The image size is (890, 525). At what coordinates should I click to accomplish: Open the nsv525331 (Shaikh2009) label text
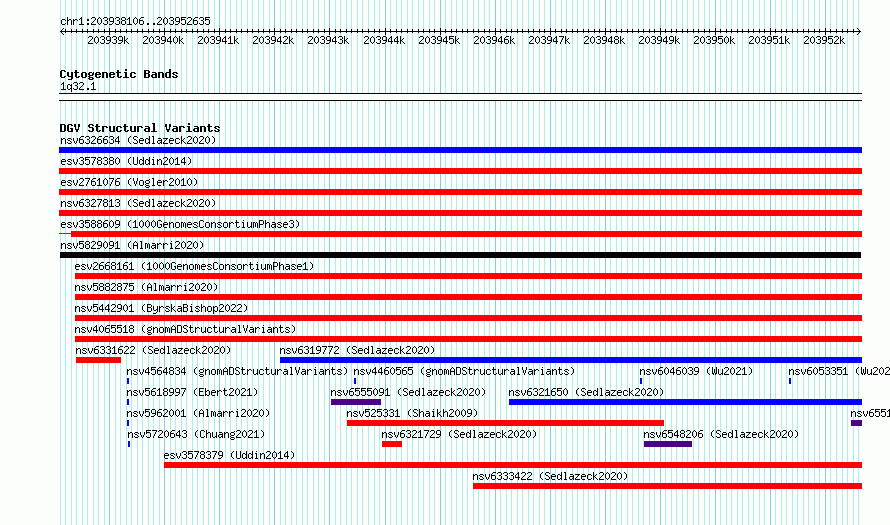412,413
